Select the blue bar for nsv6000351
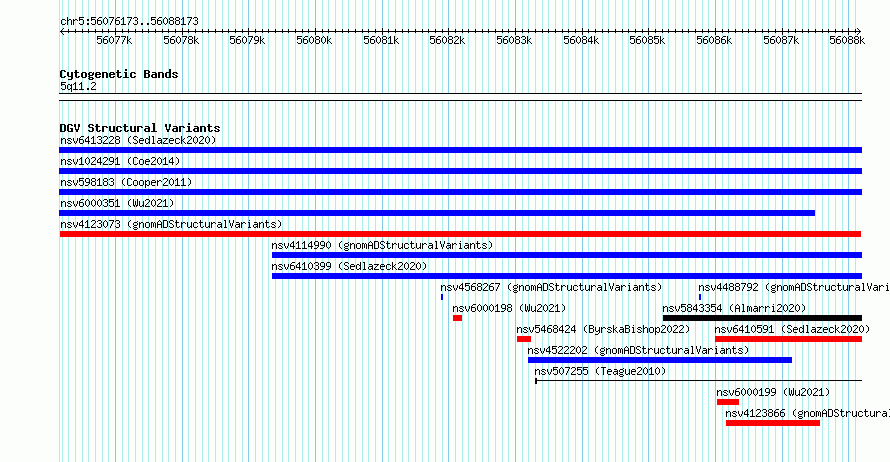This screenshot has height=462, width=890. click(x=437, y=213)
